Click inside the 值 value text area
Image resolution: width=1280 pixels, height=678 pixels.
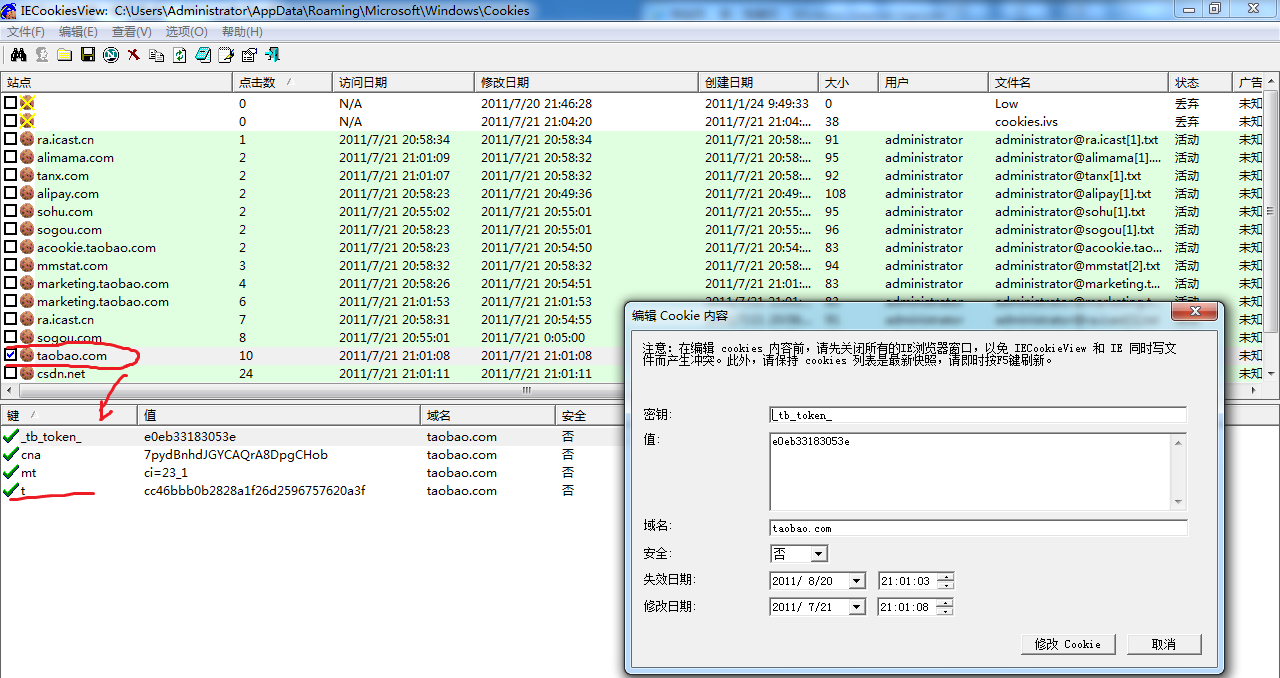[970, 472]
